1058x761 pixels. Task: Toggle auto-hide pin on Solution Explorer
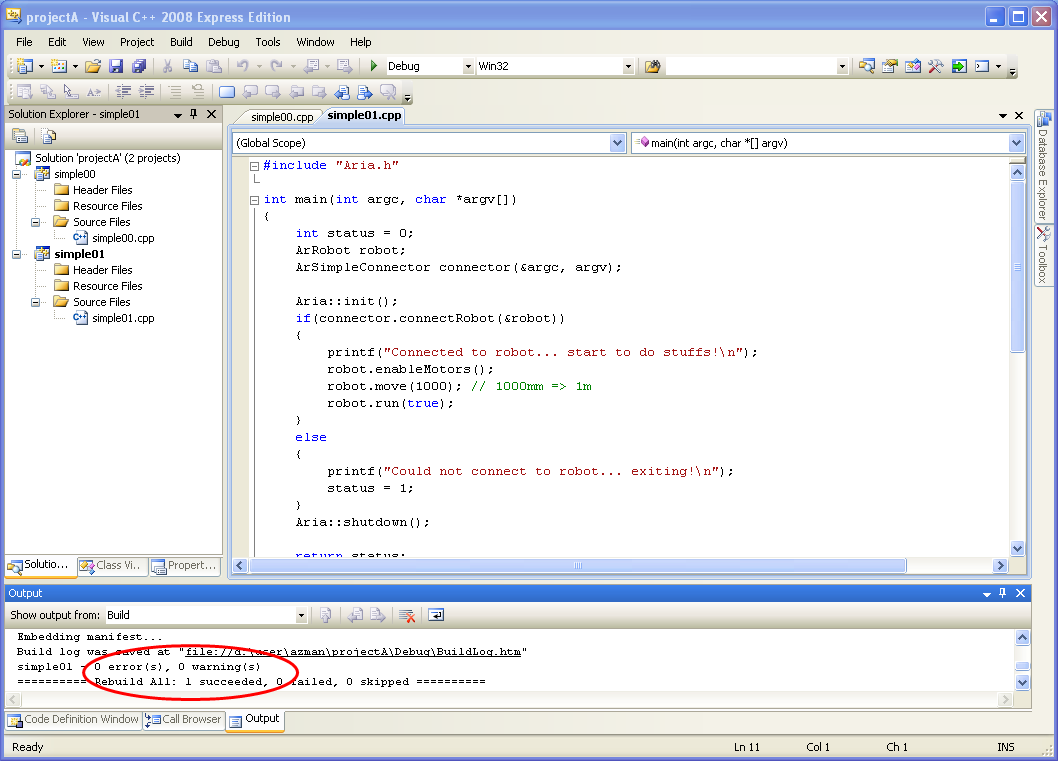194,114
